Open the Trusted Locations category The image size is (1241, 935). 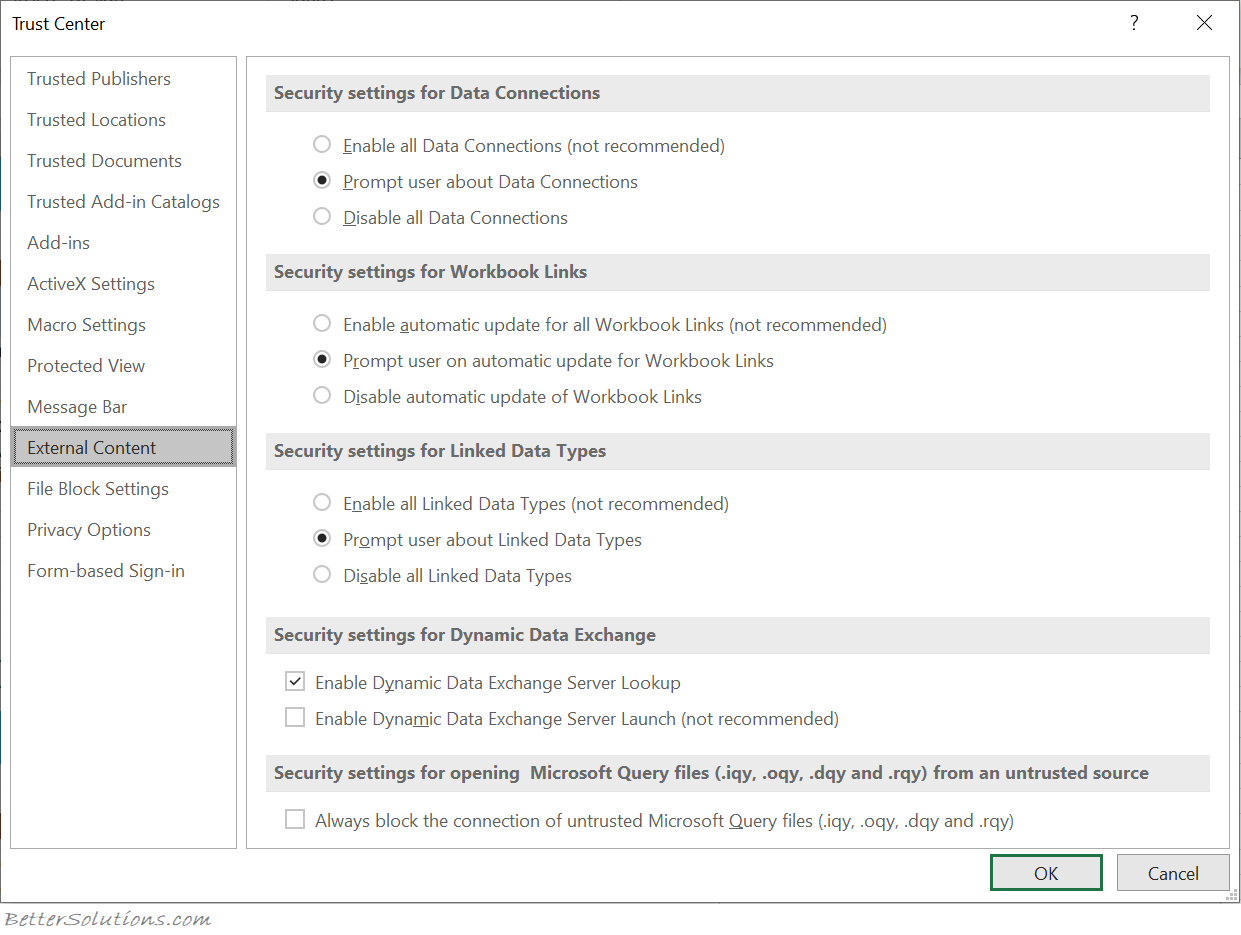tap(124, 120)
